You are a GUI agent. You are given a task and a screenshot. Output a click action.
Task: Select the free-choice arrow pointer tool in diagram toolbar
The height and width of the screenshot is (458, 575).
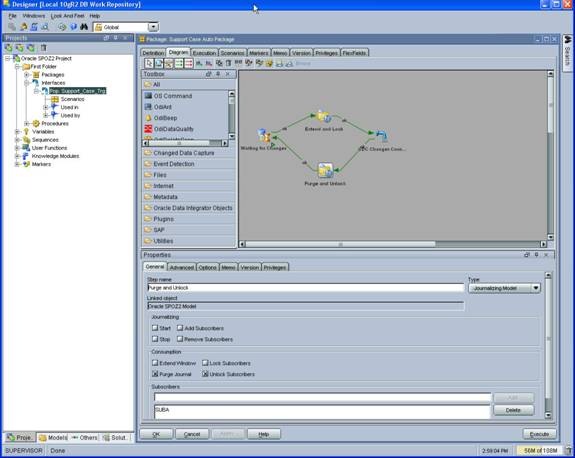[x=149, y=63]
